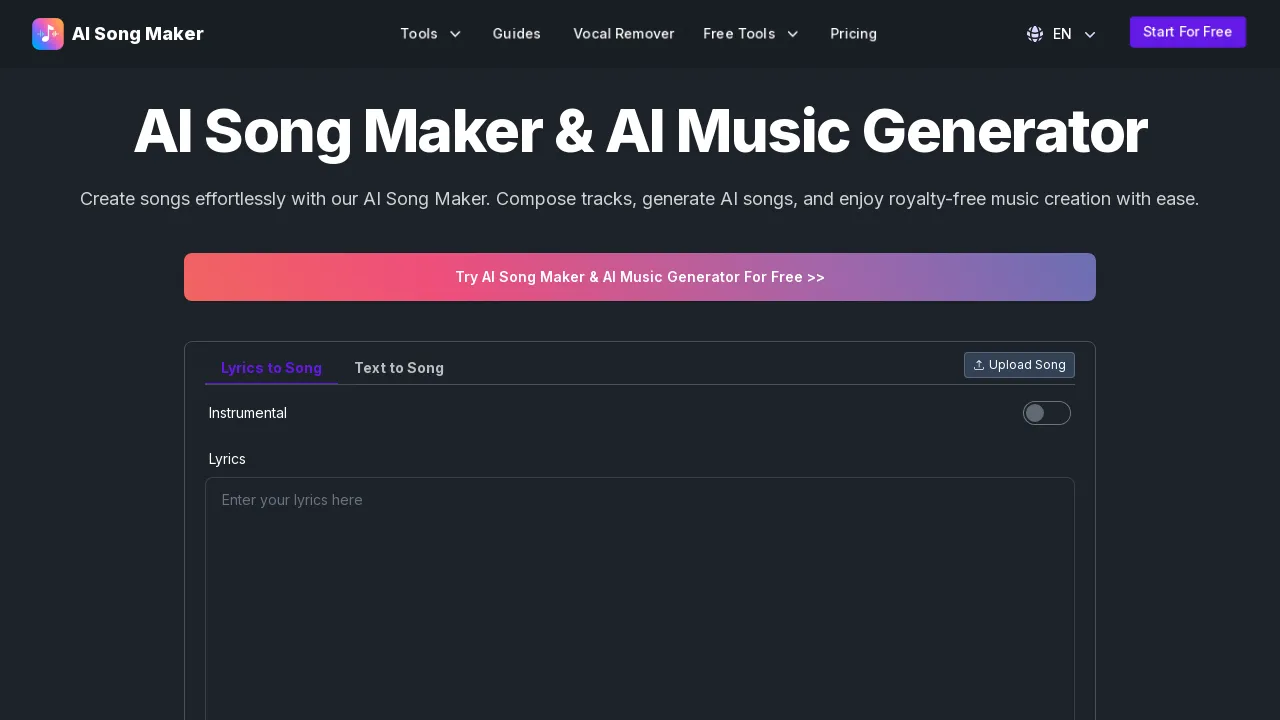Select the Lyrics to Song tab
This screenshot has height=720, width=1280.
pyautogui.click(x=271, y=368)
